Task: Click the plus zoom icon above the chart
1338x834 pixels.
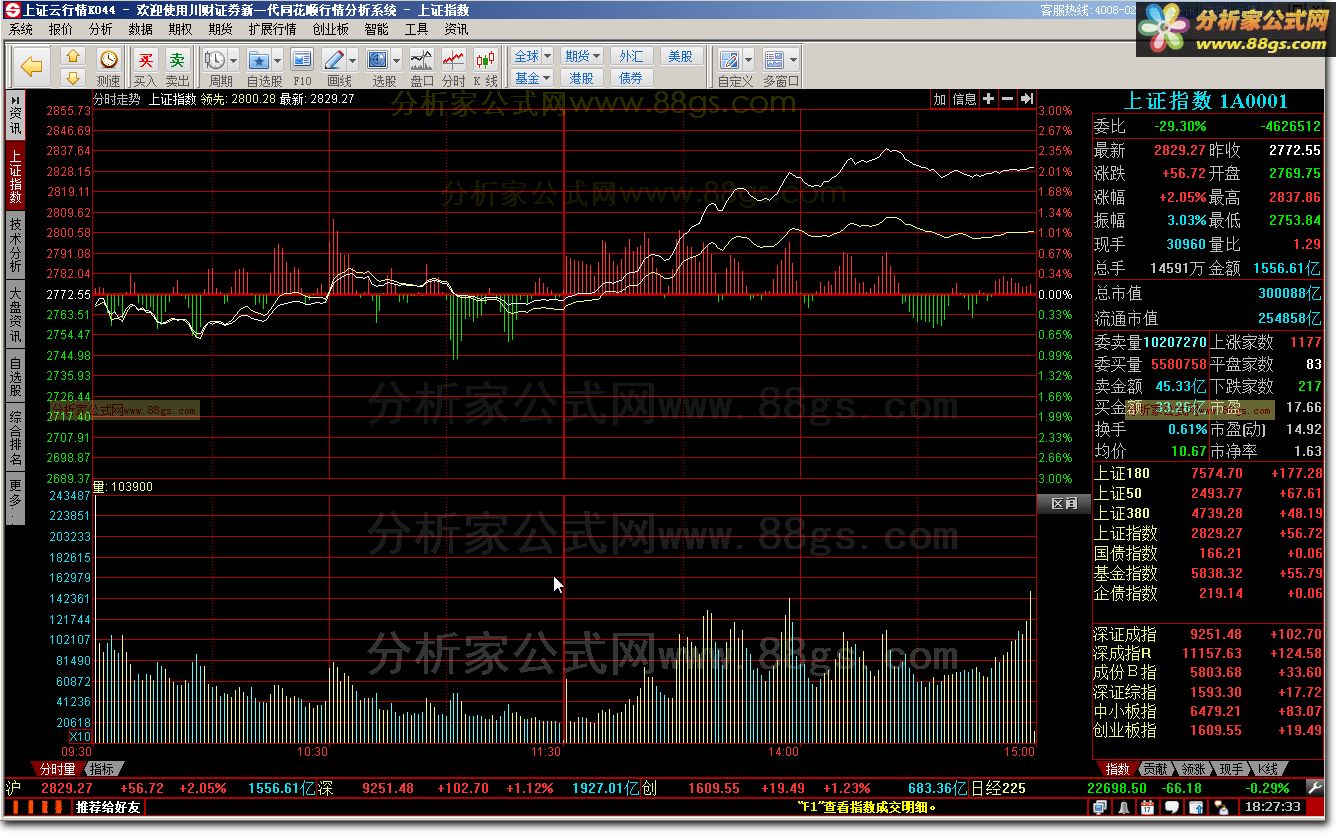Action: [x=988, y=99]
